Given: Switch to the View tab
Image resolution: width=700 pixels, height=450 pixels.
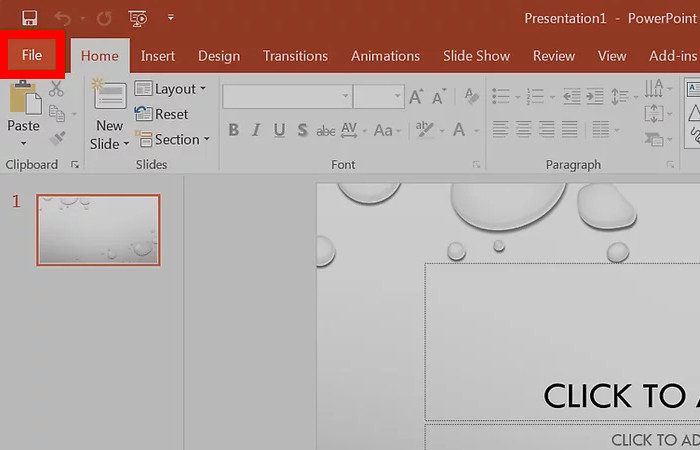Looking at the screenshot, I should (x=612, y=56).
